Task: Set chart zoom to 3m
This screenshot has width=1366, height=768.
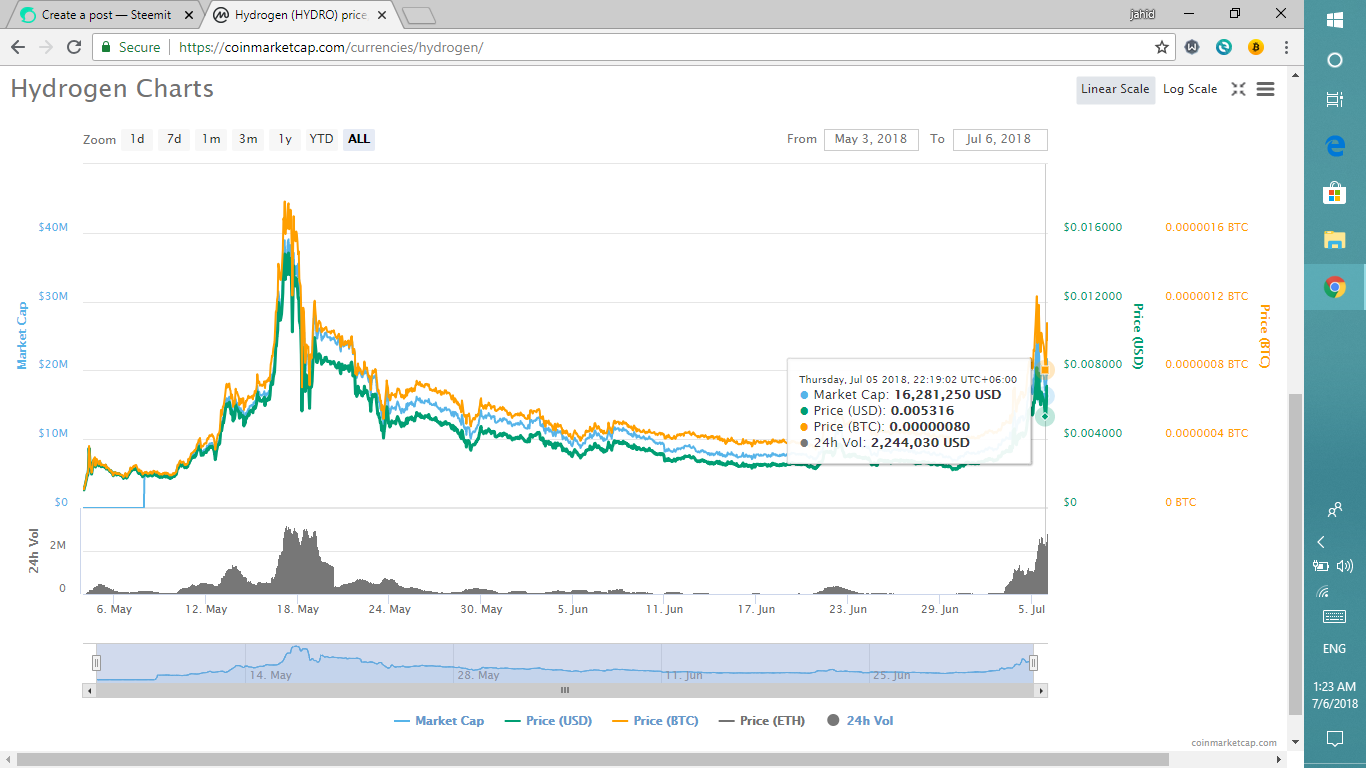Action: tap(248, 139)
